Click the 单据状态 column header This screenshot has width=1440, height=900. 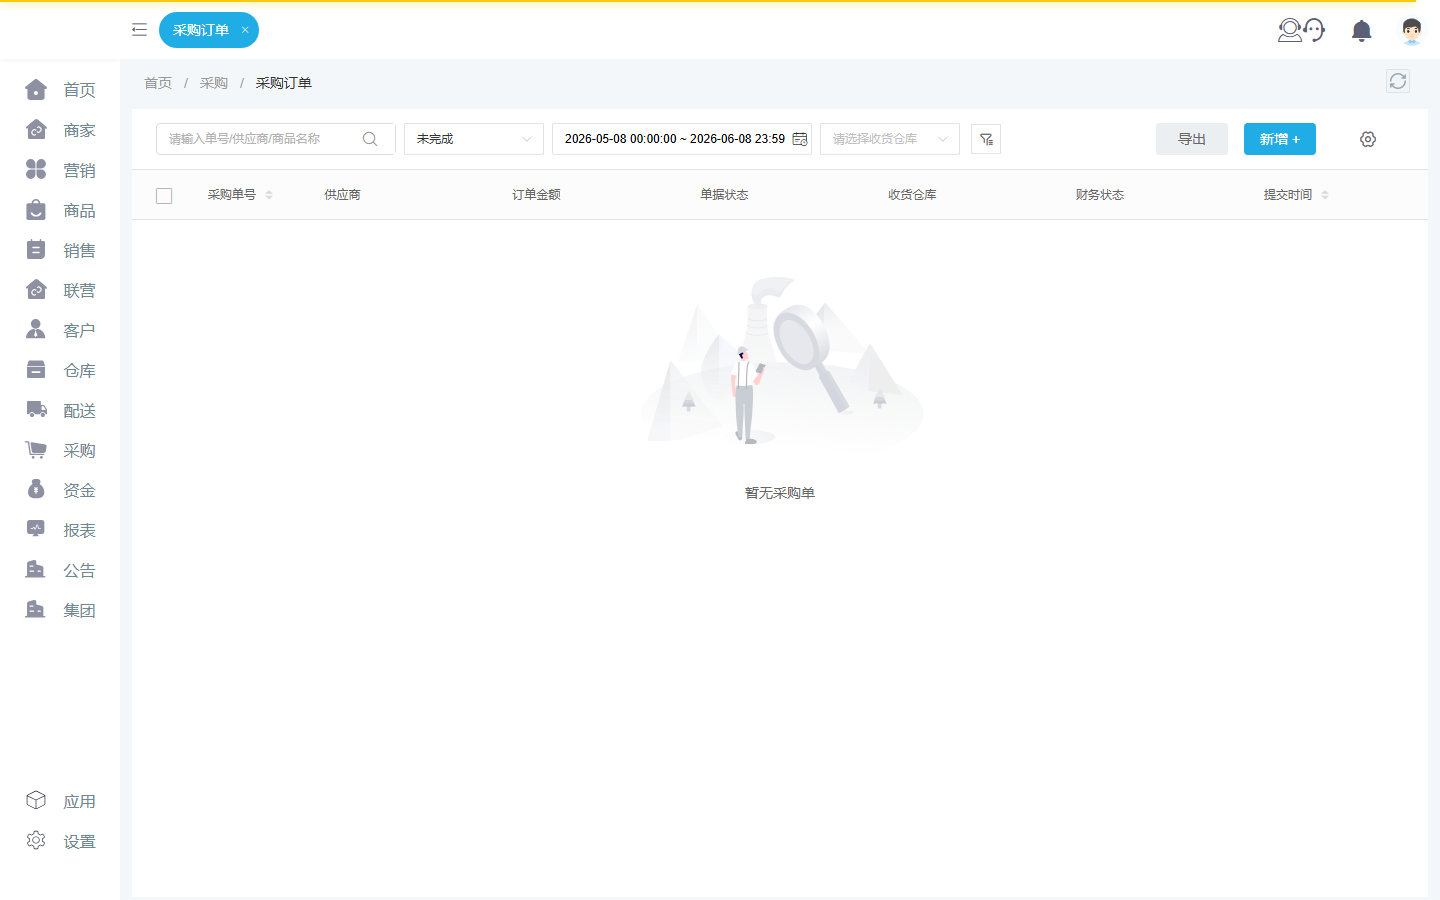click(724, 195)
